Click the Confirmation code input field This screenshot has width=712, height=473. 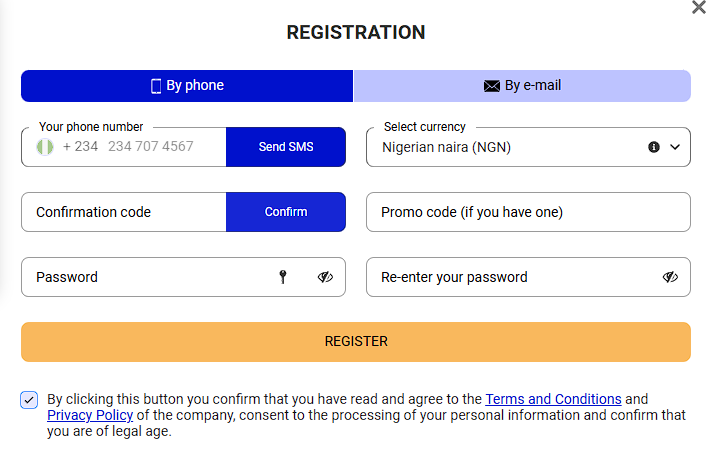124,212
